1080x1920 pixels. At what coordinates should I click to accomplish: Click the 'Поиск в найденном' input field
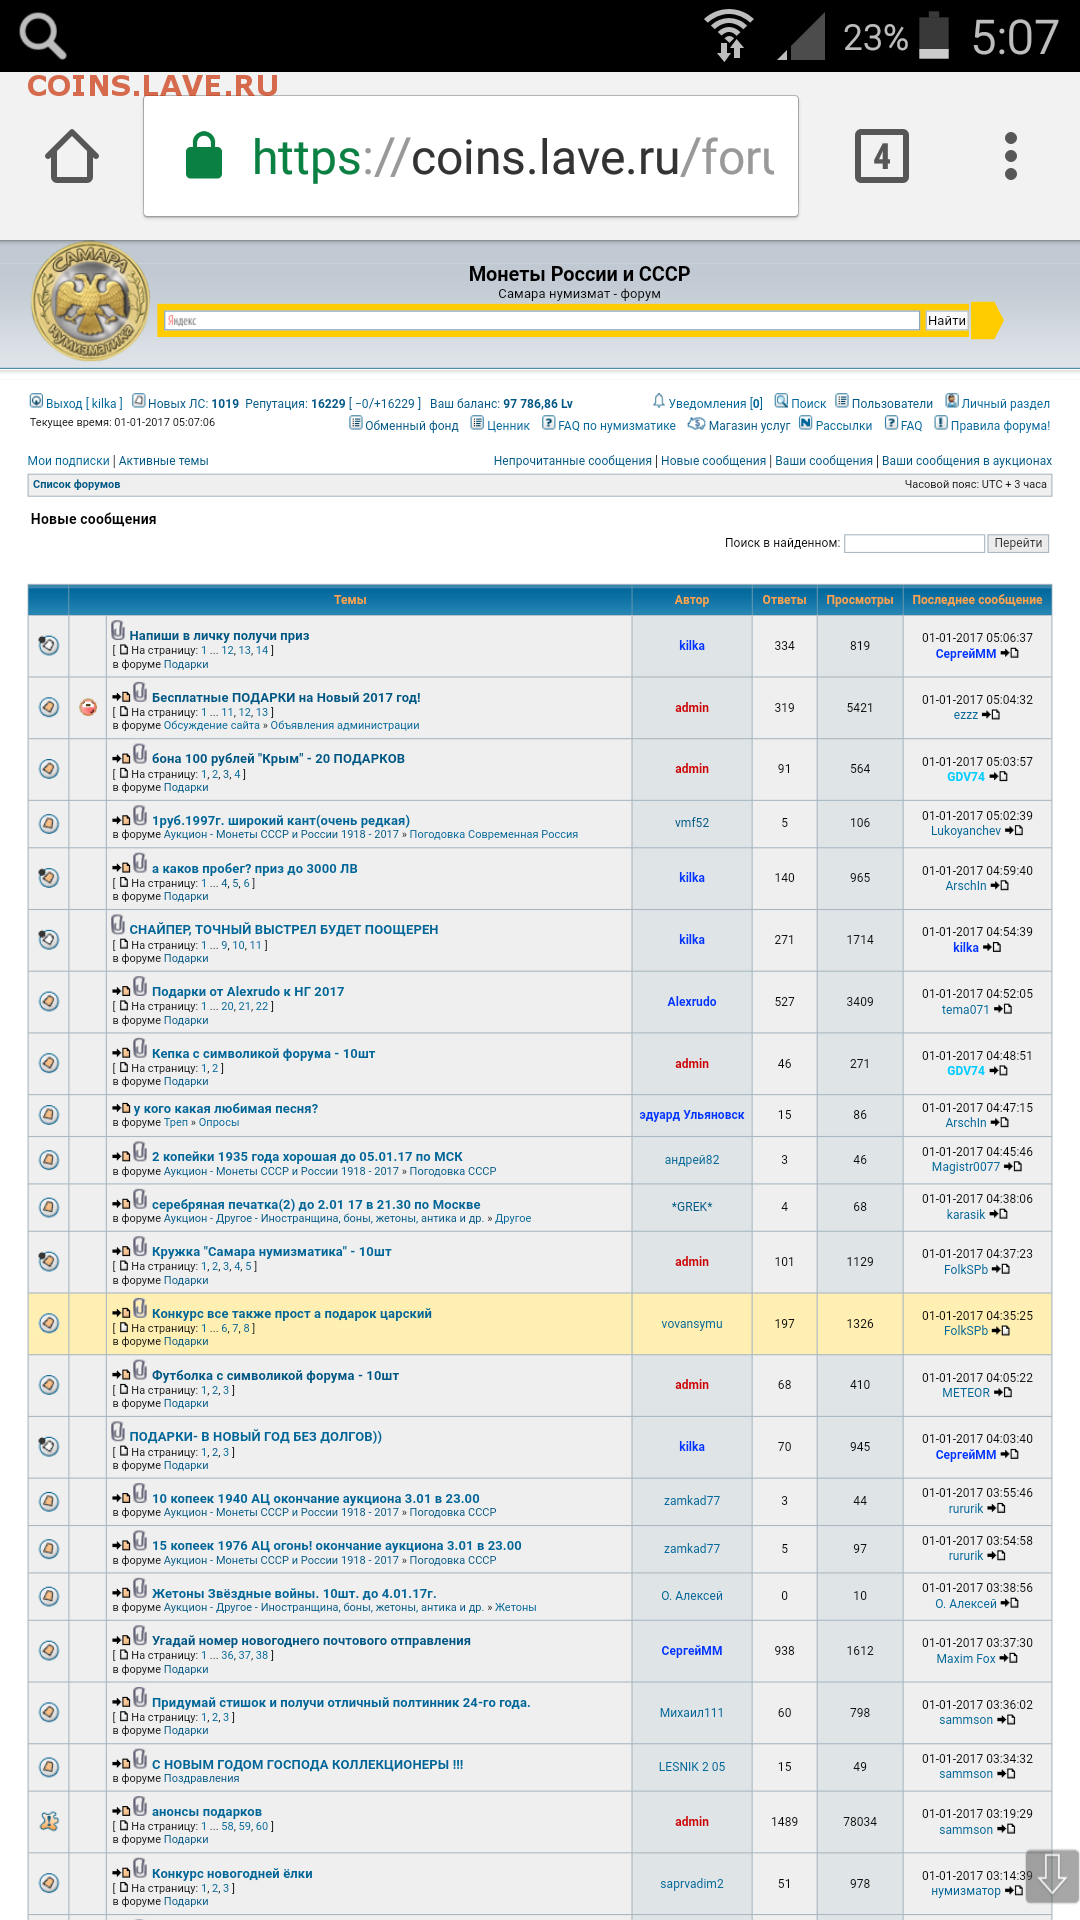point(915,543)
